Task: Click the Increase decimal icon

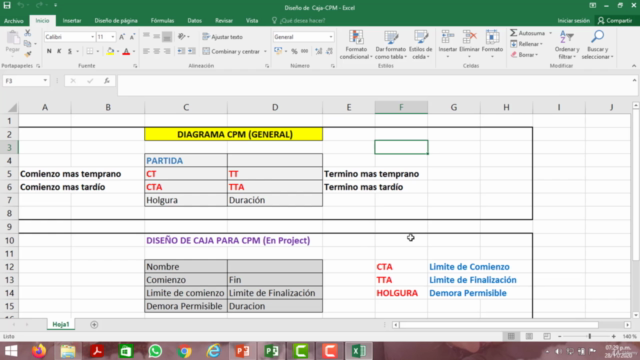Action: 319,51
